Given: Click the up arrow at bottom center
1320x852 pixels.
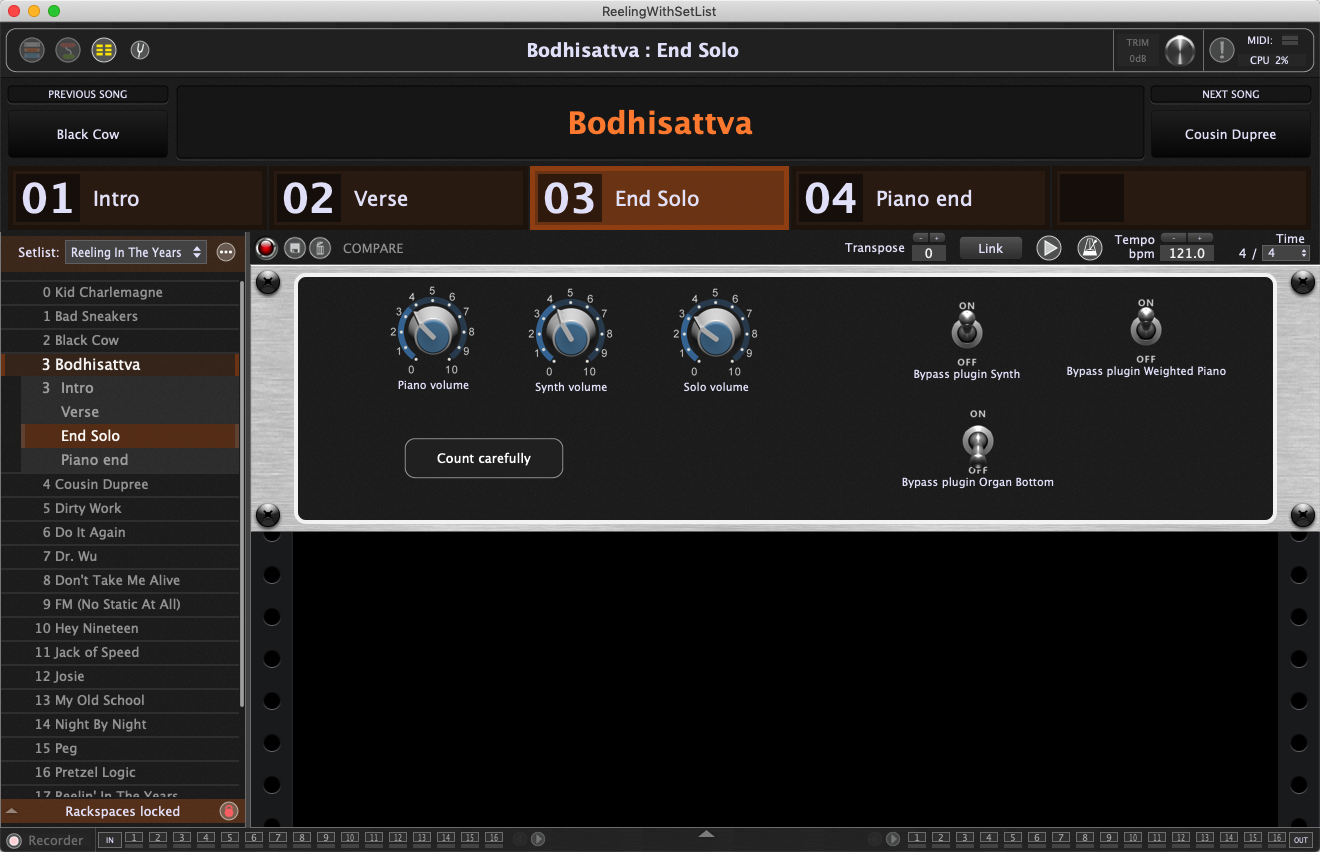Looking at the screenshot, I should [x=707, y=833].
